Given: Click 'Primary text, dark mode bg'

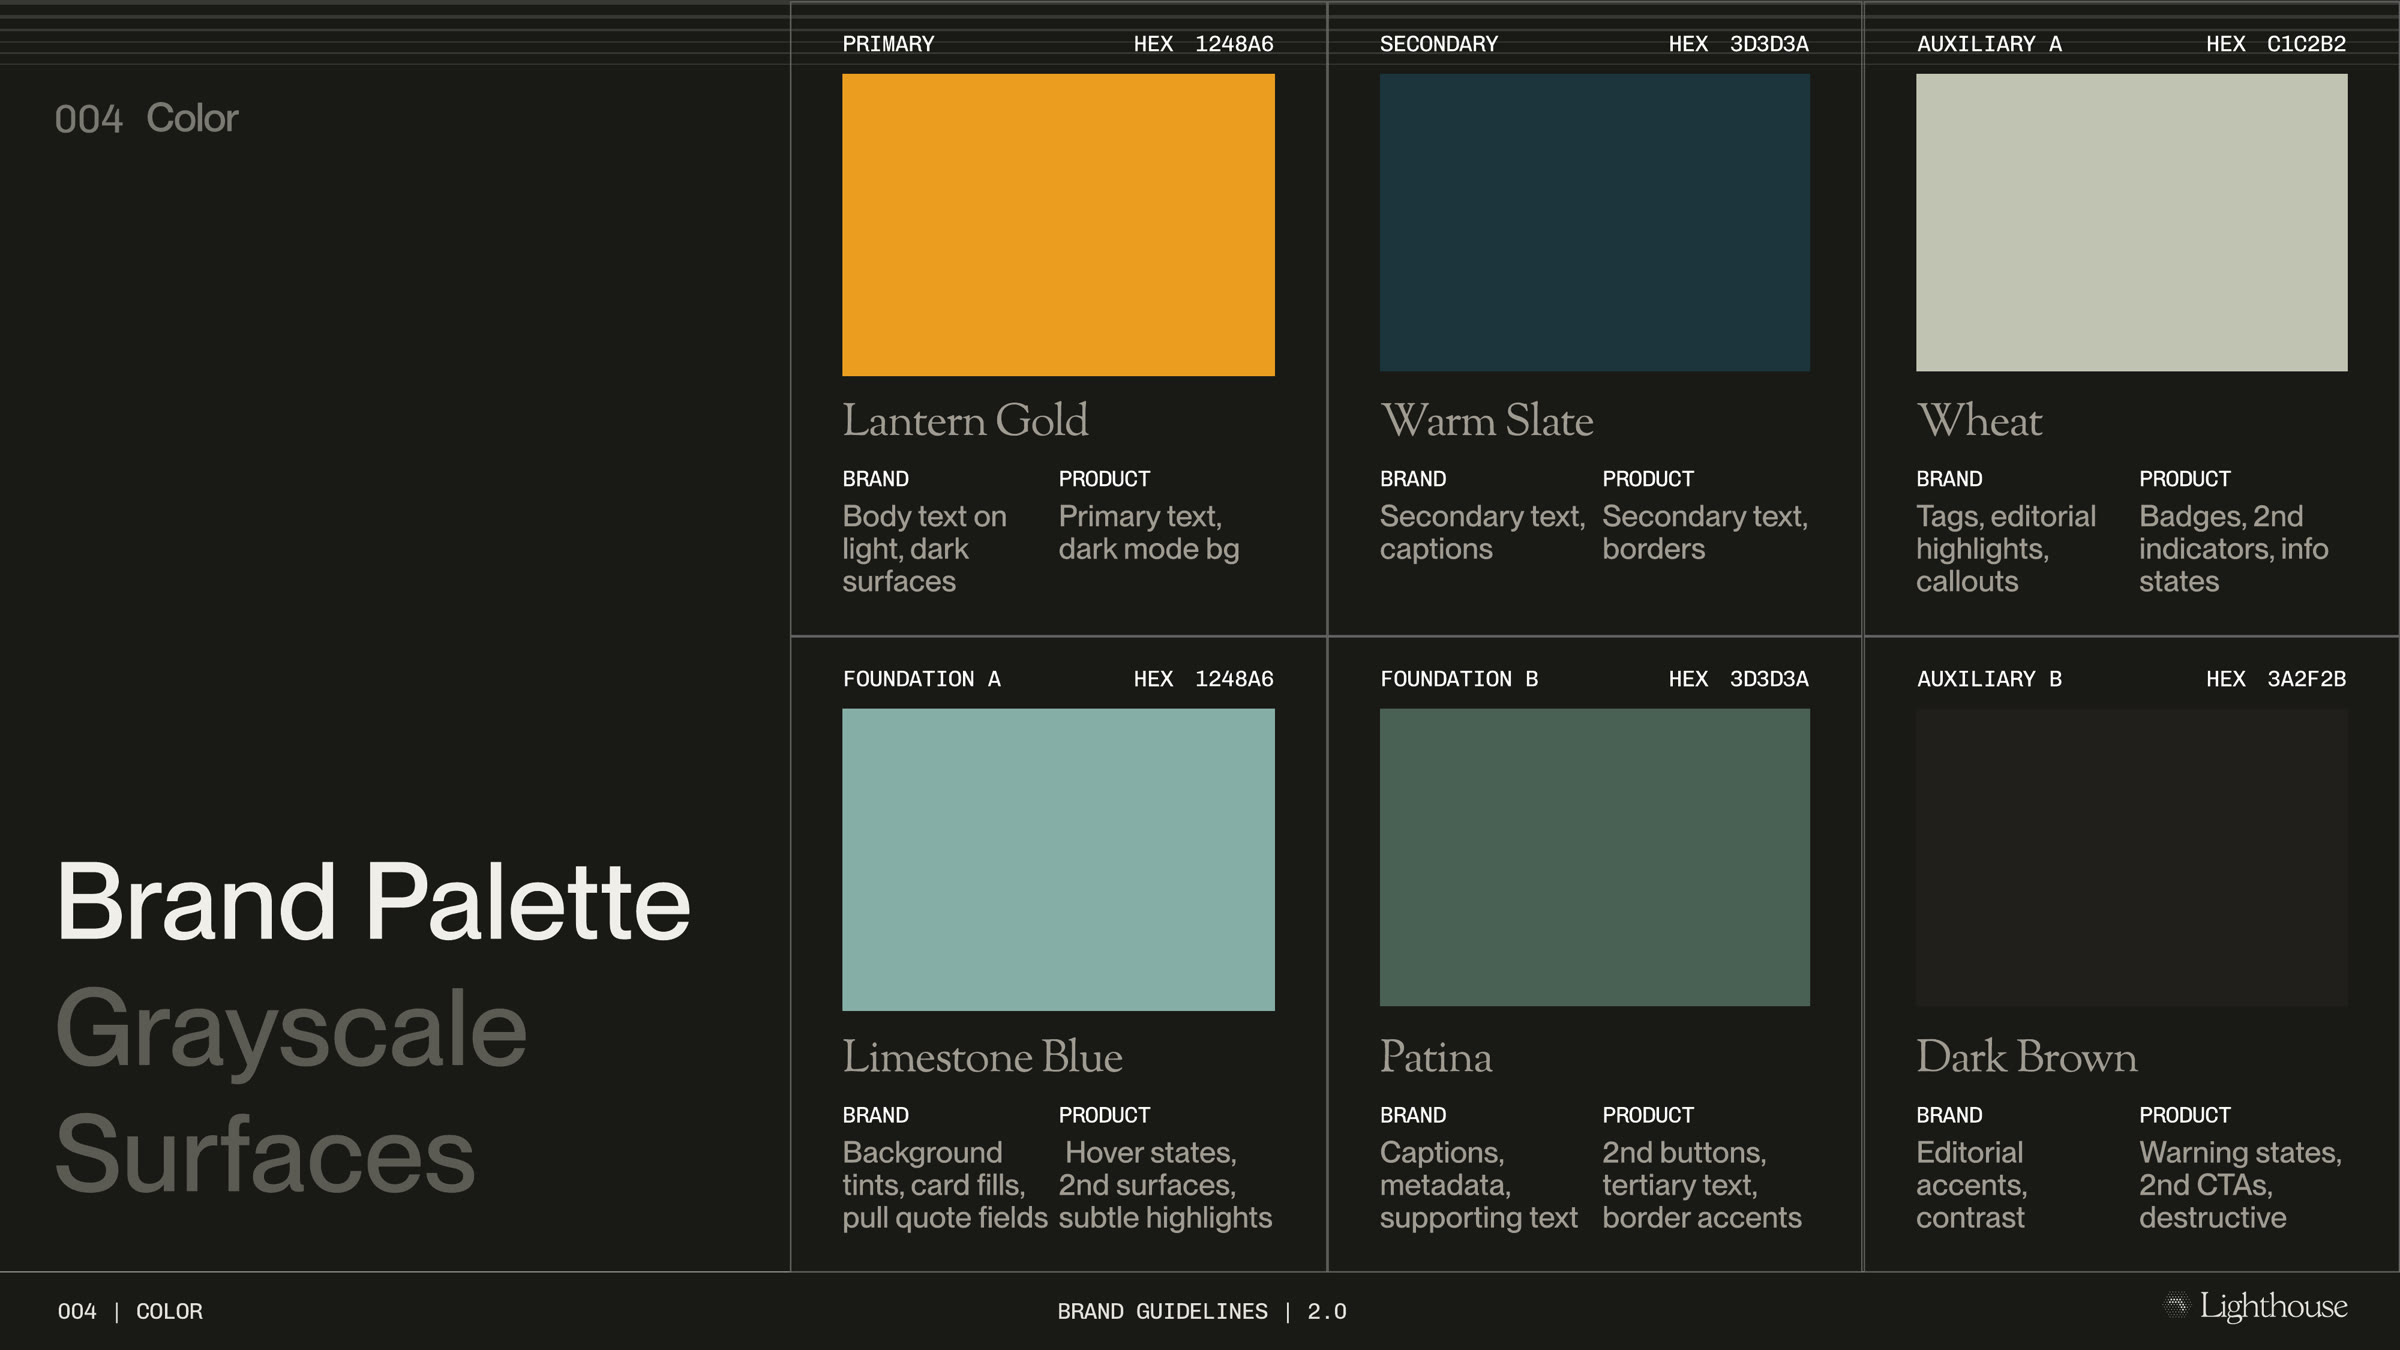Looking at the screenshot, I should pos(1149,533).
